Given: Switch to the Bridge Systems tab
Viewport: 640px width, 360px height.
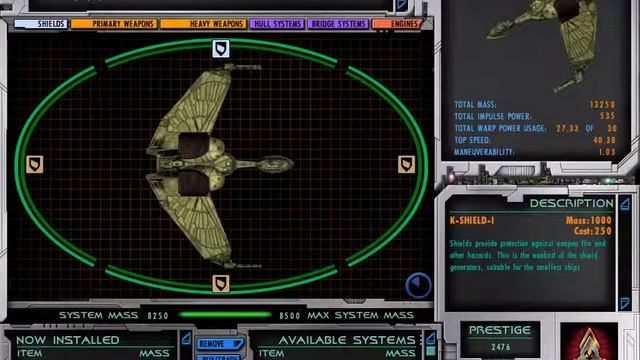Looking at the screenshot, I should coord(338,24).
